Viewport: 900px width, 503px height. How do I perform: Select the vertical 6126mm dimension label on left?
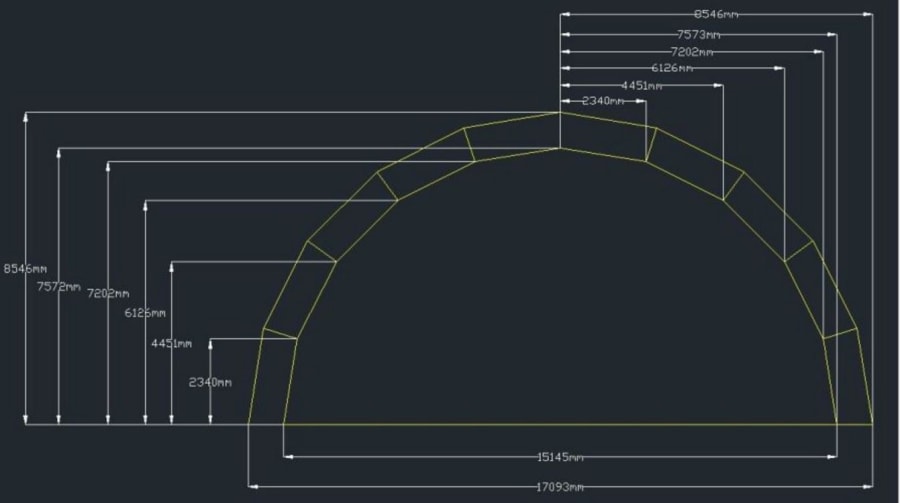(x=145, y=313)
